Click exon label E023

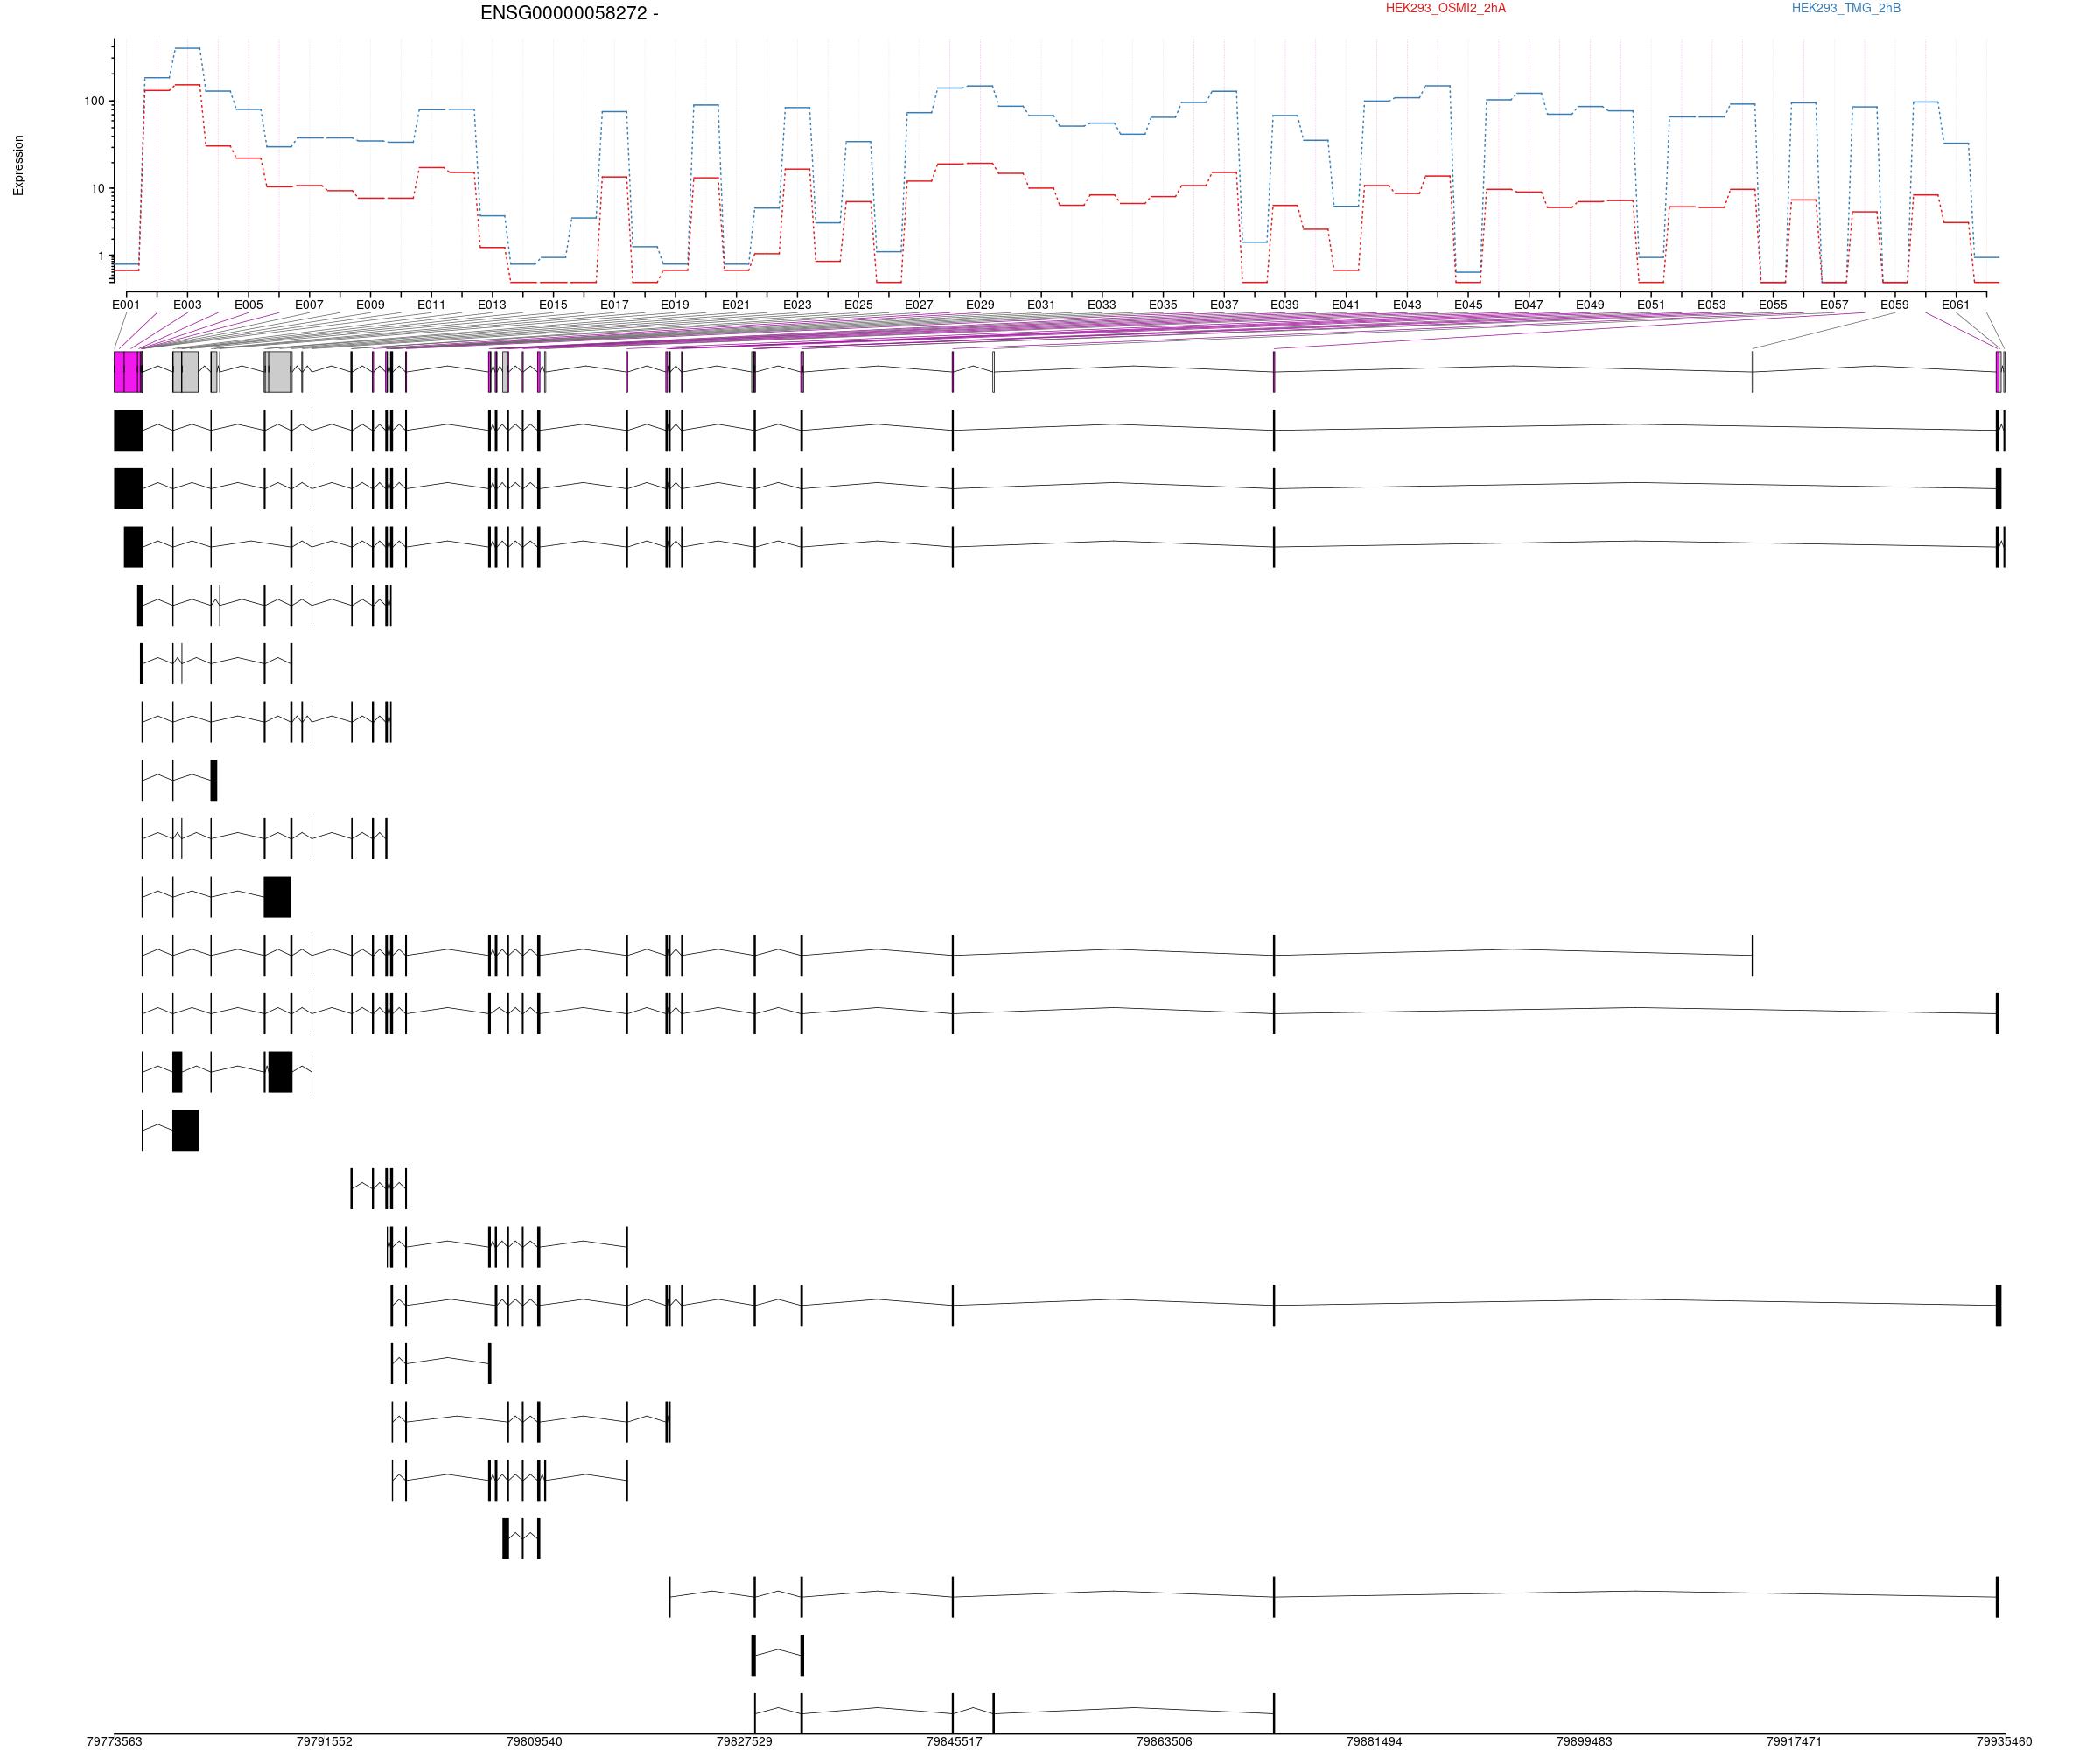797,304
